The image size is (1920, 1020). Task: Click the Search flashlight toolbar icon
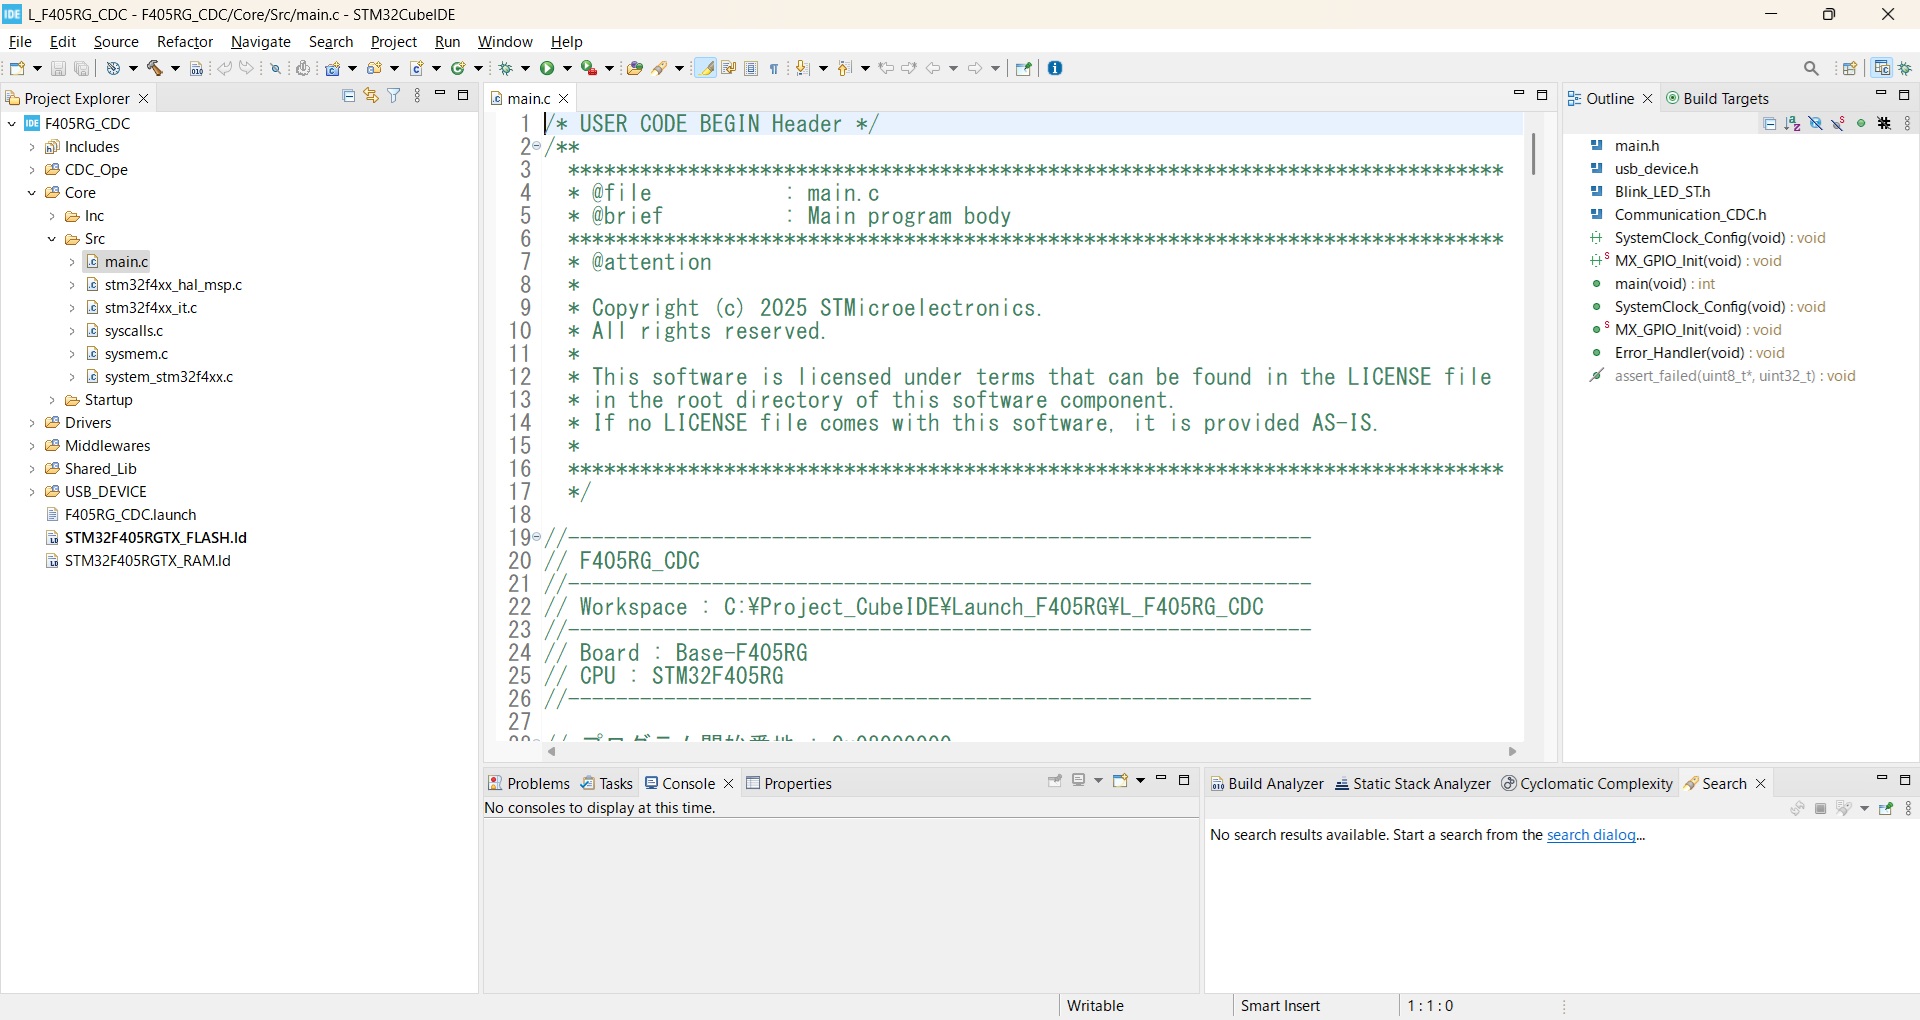(658, 68)
